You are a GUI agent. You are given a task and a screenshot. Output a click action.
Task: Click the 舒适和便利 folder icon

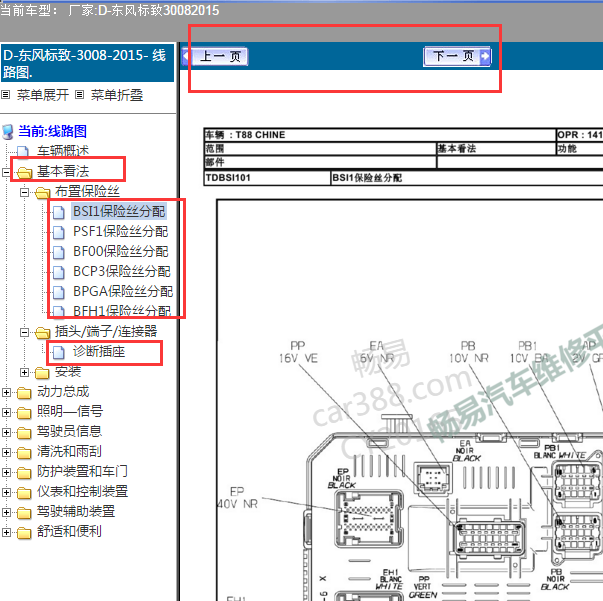tap(24, 533)
